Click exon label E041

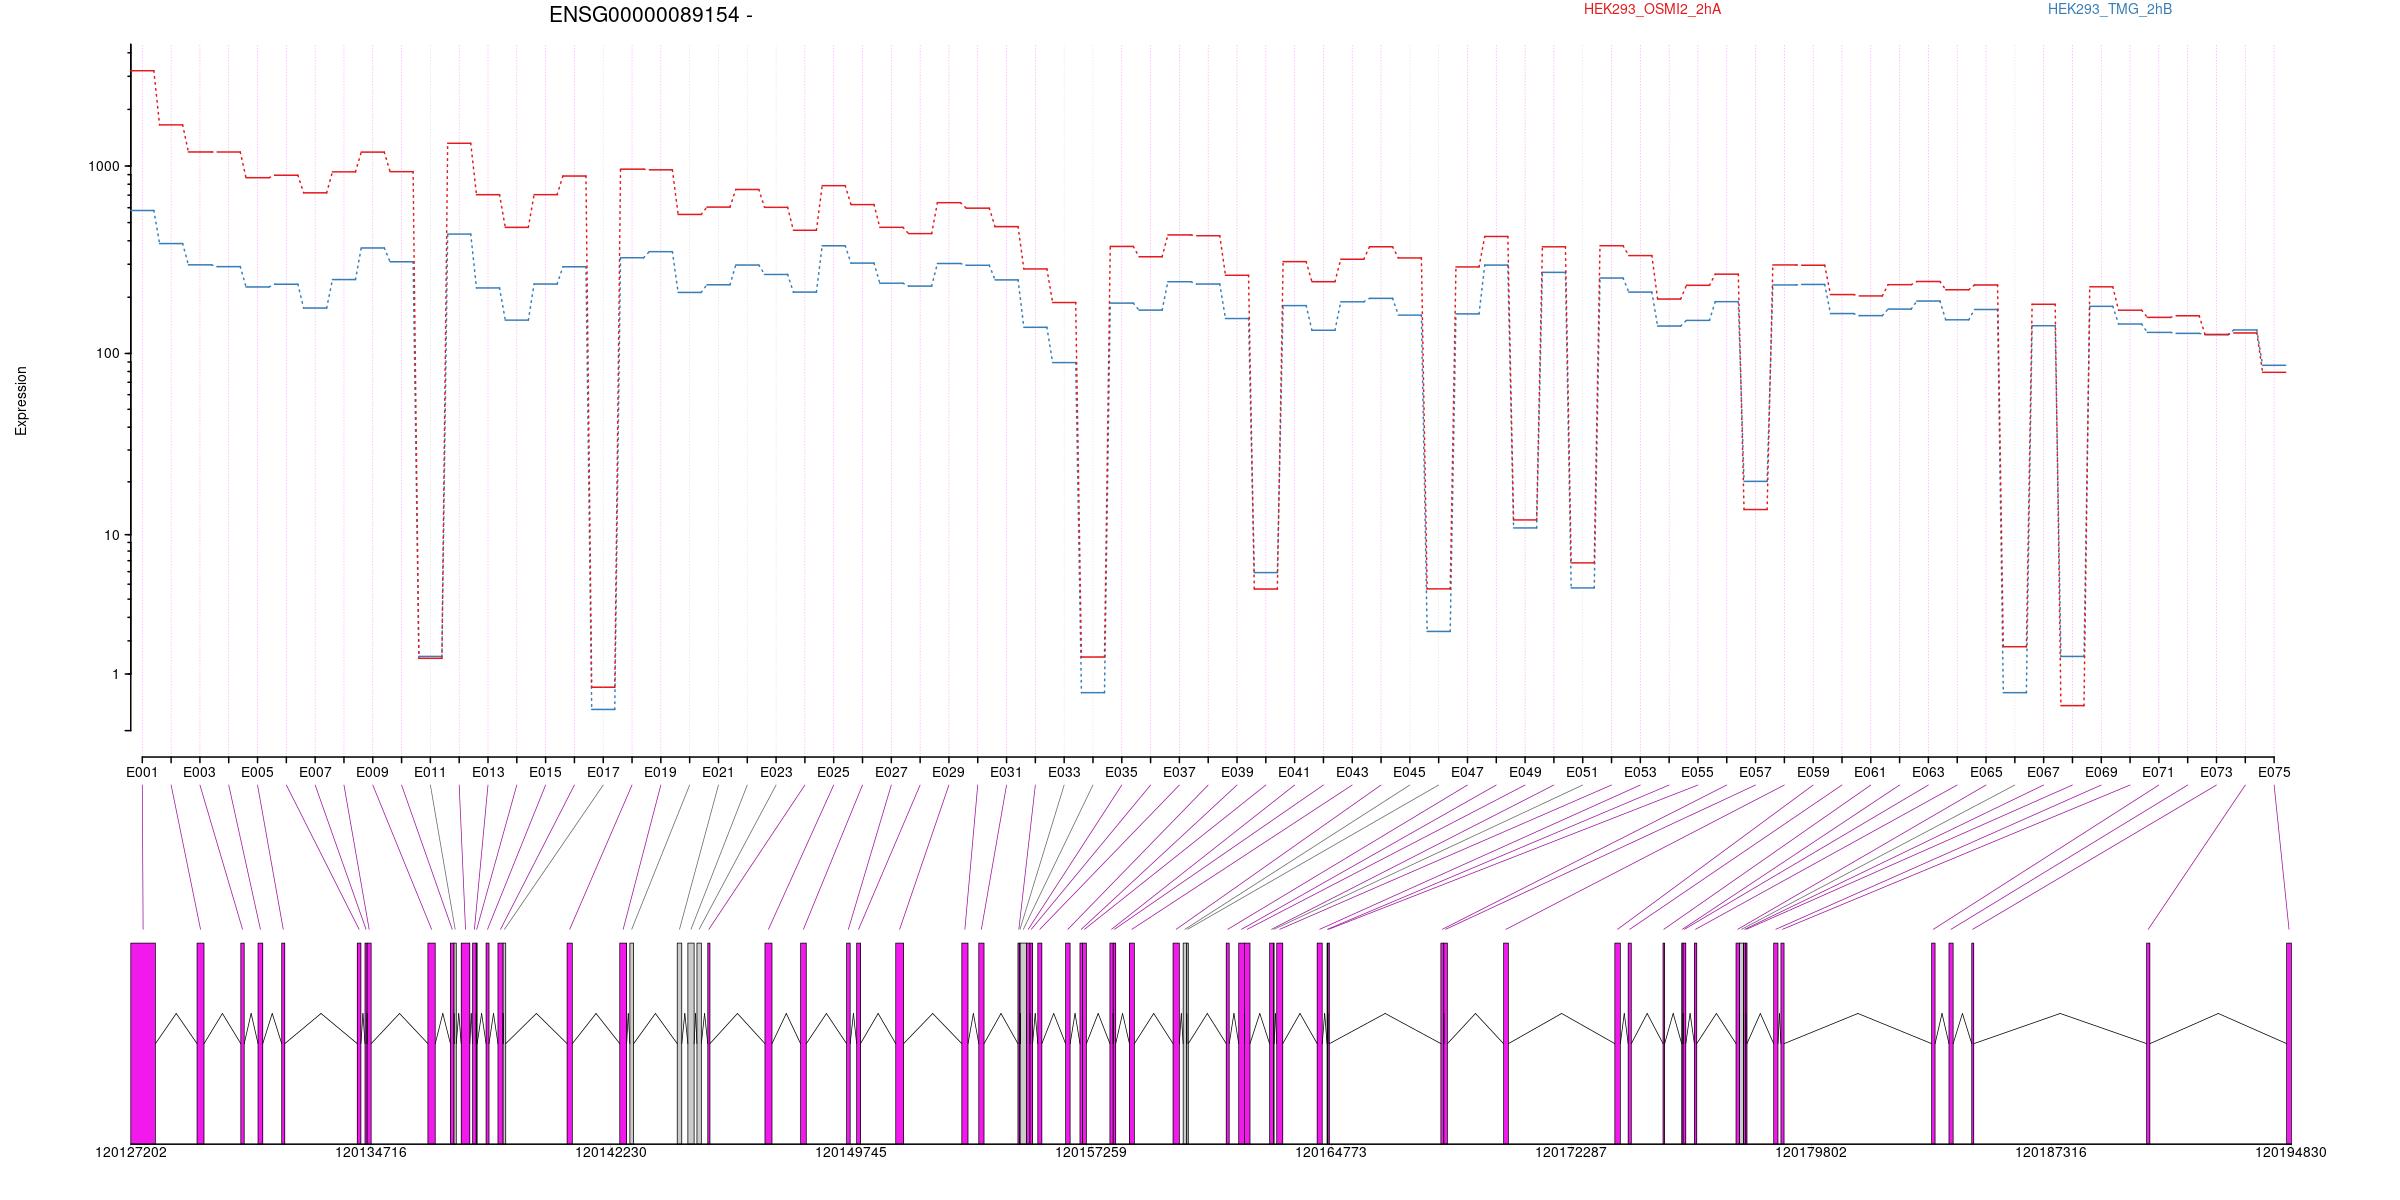click(x=1294, y=772)
